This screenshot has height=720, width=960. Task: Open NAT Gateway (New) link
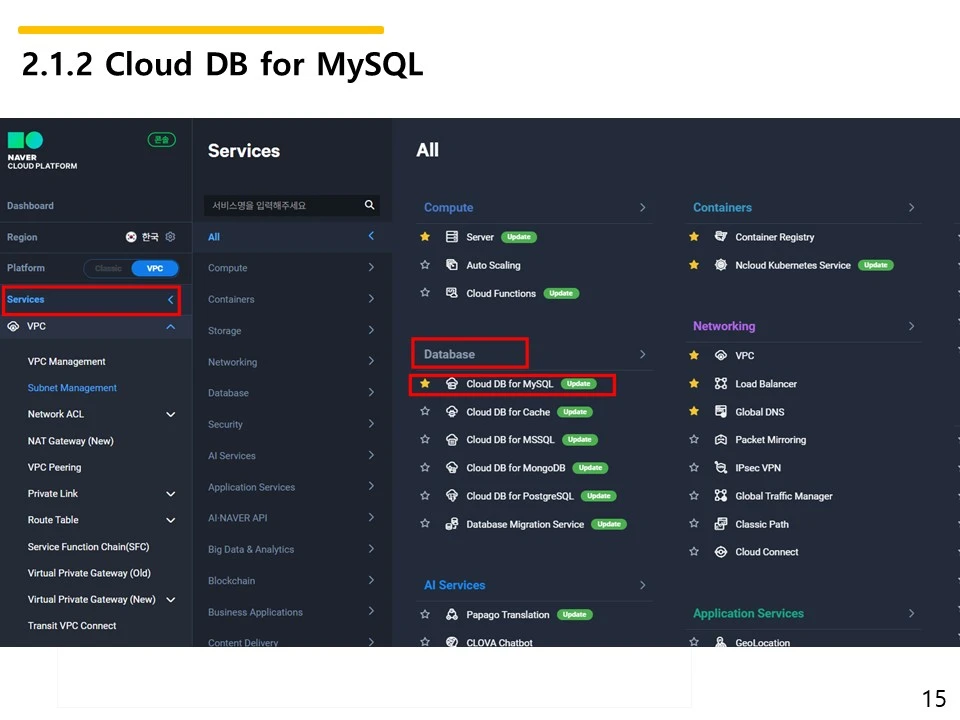[x=70, y=441]
